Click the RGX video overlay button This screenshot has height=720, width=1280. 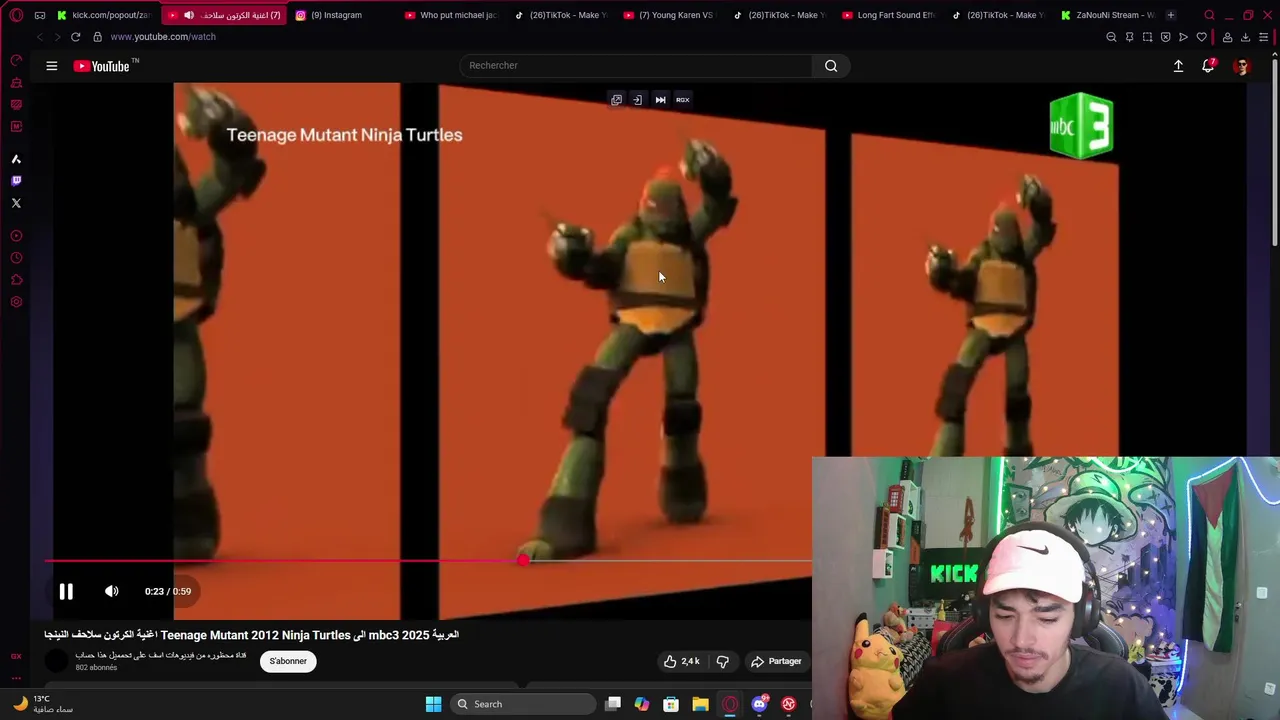(x=682, y=100)
